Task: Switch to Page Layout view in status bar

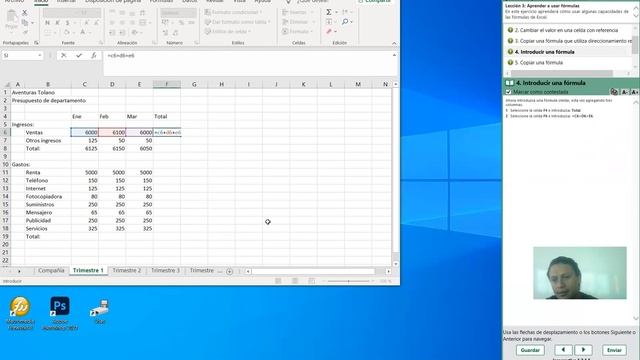Action: point(295,281)
